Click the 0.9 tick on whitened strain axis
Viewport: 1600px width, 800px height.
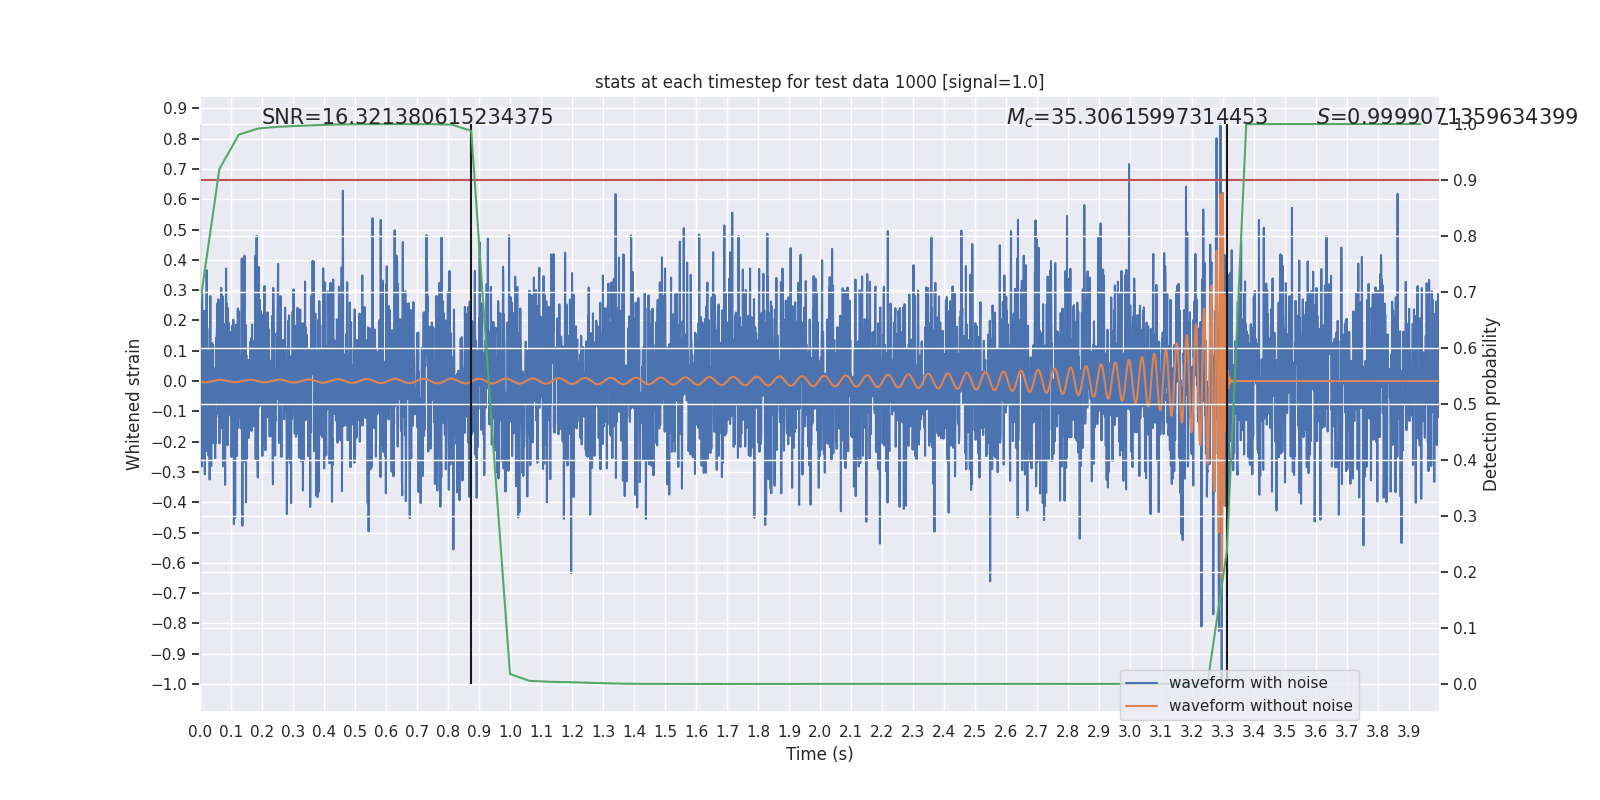[x=175, y=108]
